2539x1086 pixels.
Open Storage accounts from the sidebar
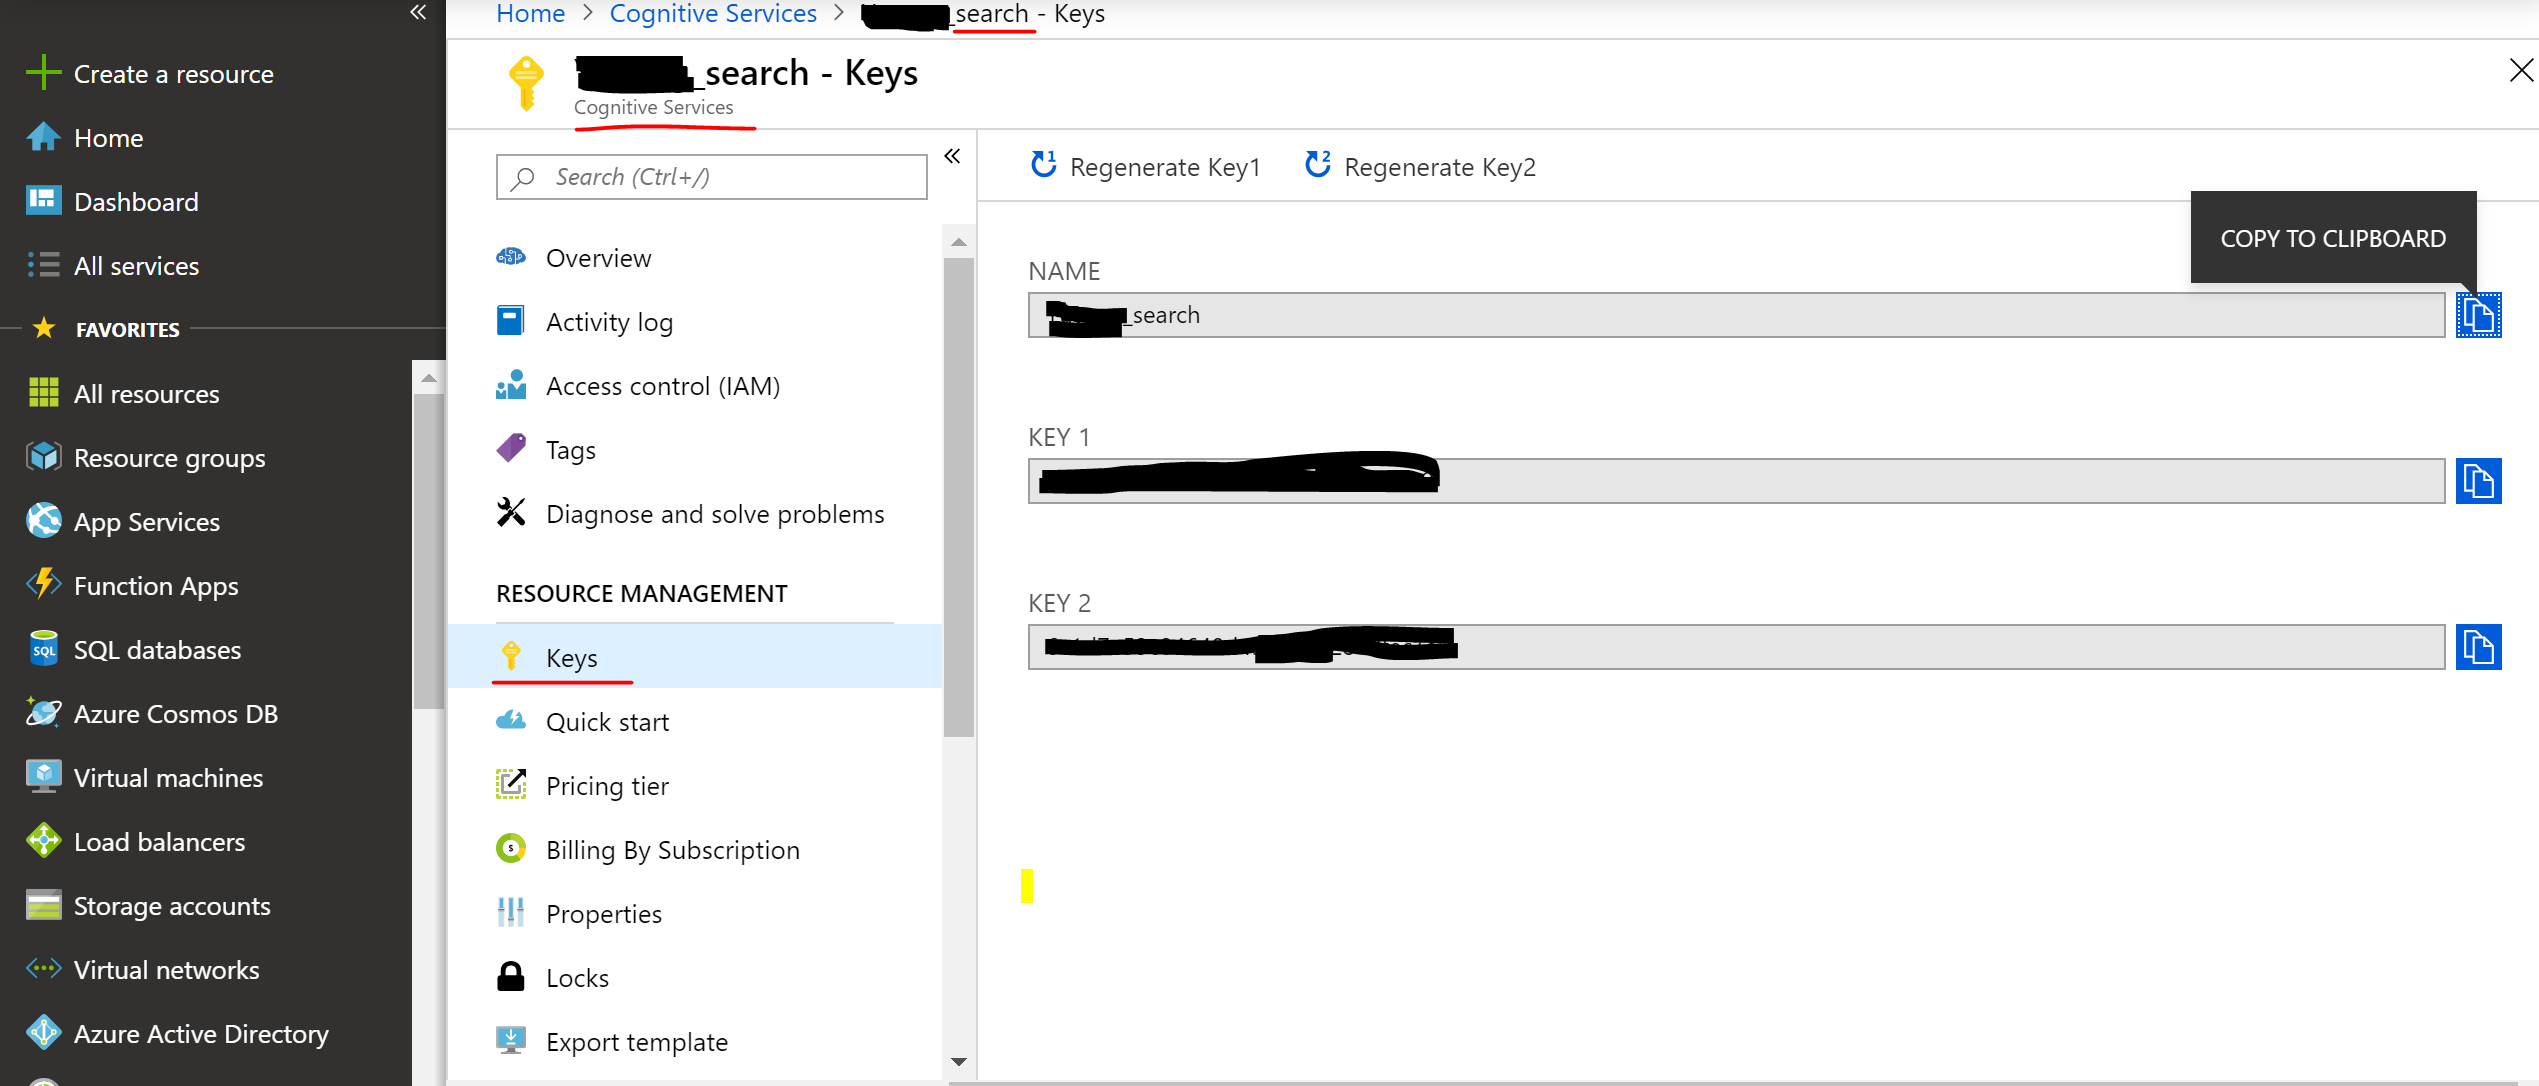[x=172, y=905]
